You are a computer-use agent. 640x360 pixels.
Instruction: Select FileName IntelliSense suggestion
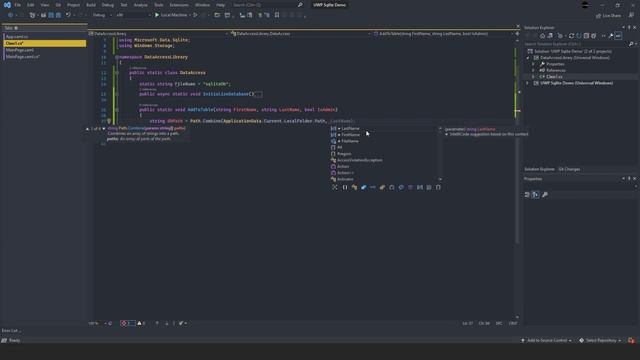(x=384, y=141)
